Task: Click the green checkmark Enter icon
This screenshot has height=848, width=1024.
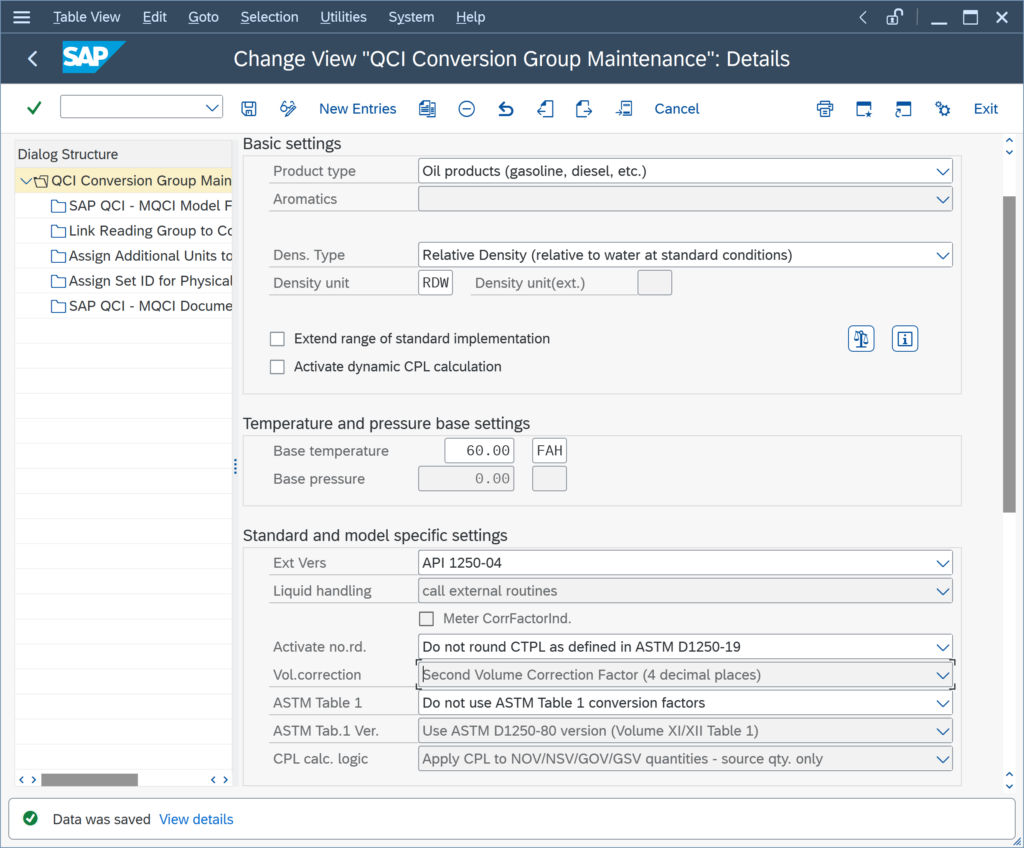Action: [x=34, y=108]
